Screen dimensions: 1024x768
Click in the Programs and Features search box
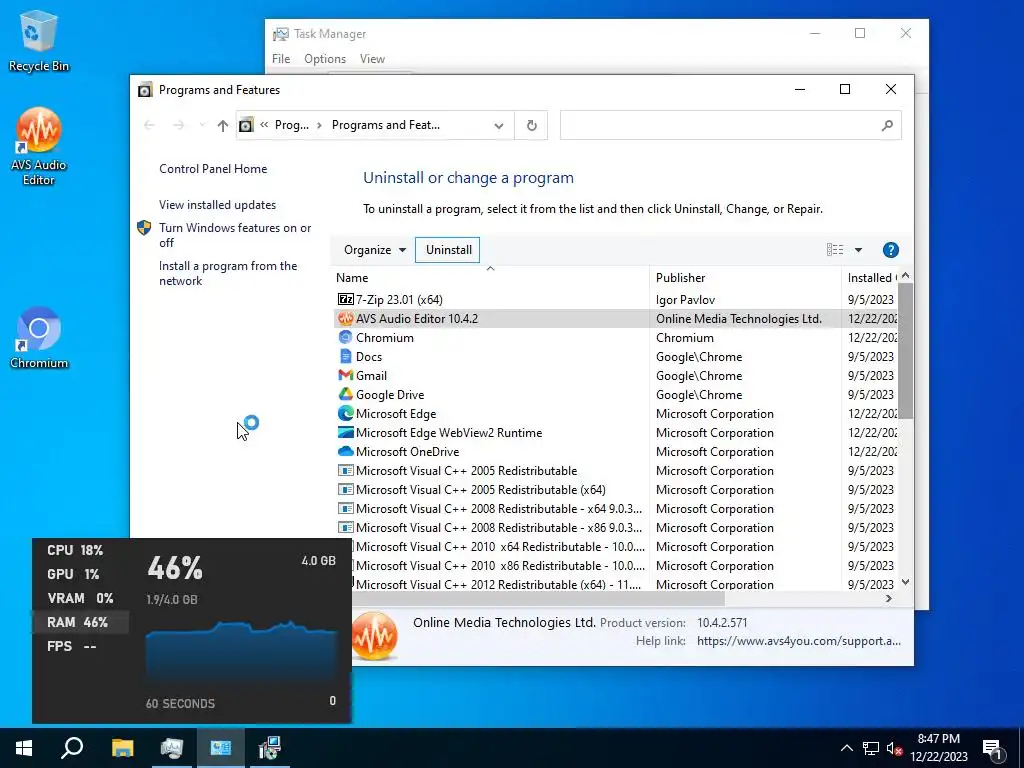click(x=730, y=125)
